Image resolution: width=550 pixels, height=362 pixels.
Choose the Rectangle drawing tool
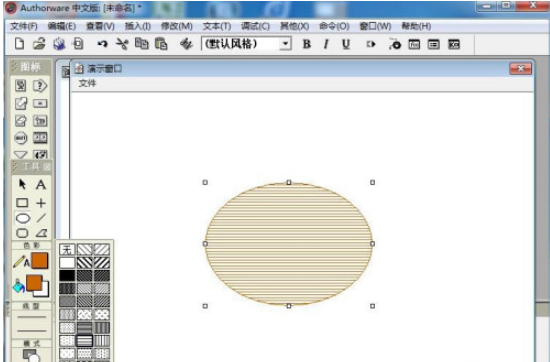click(x=22, y=203)
